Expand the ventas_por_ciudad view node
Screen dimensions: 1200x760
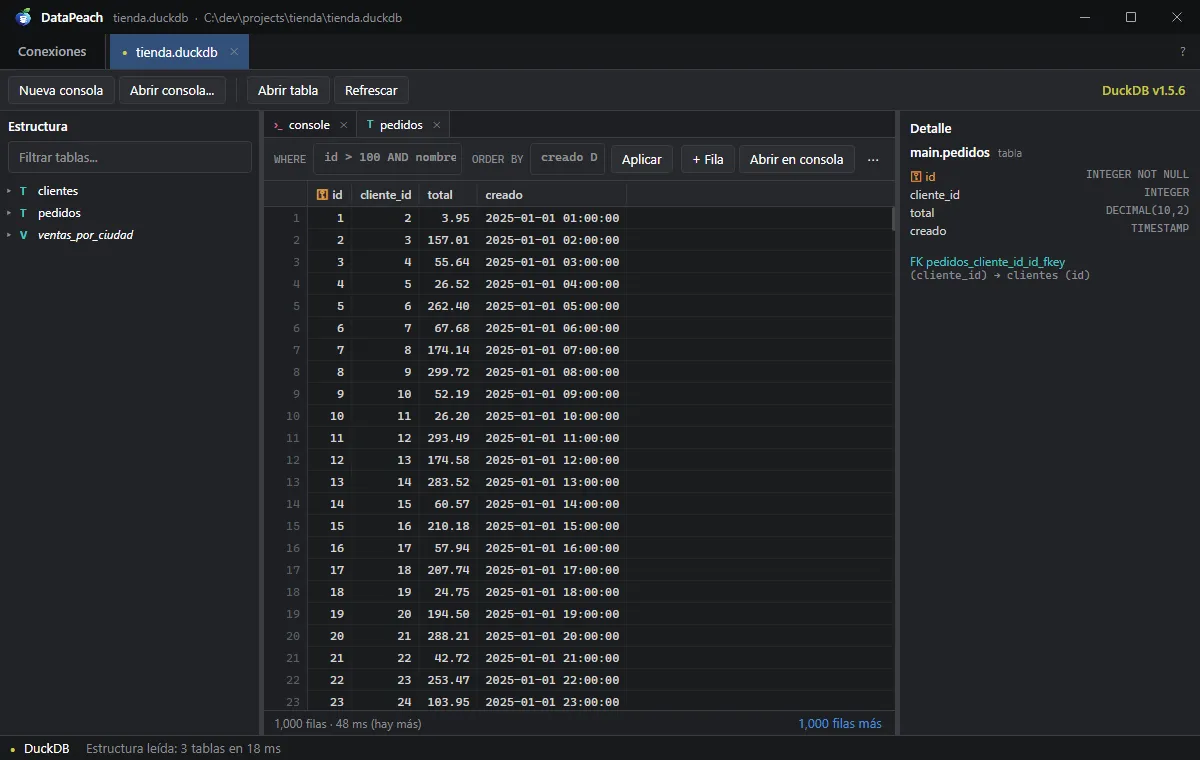click(9, 235)
